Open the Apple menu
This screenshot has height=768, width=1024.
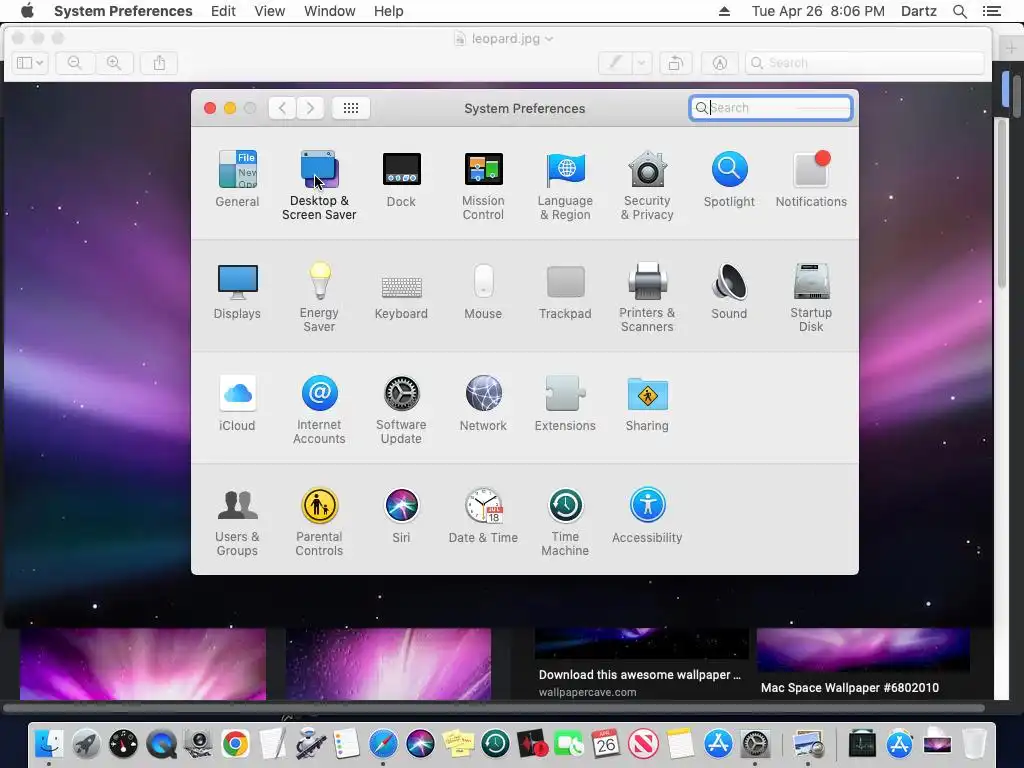click(27, 11)
